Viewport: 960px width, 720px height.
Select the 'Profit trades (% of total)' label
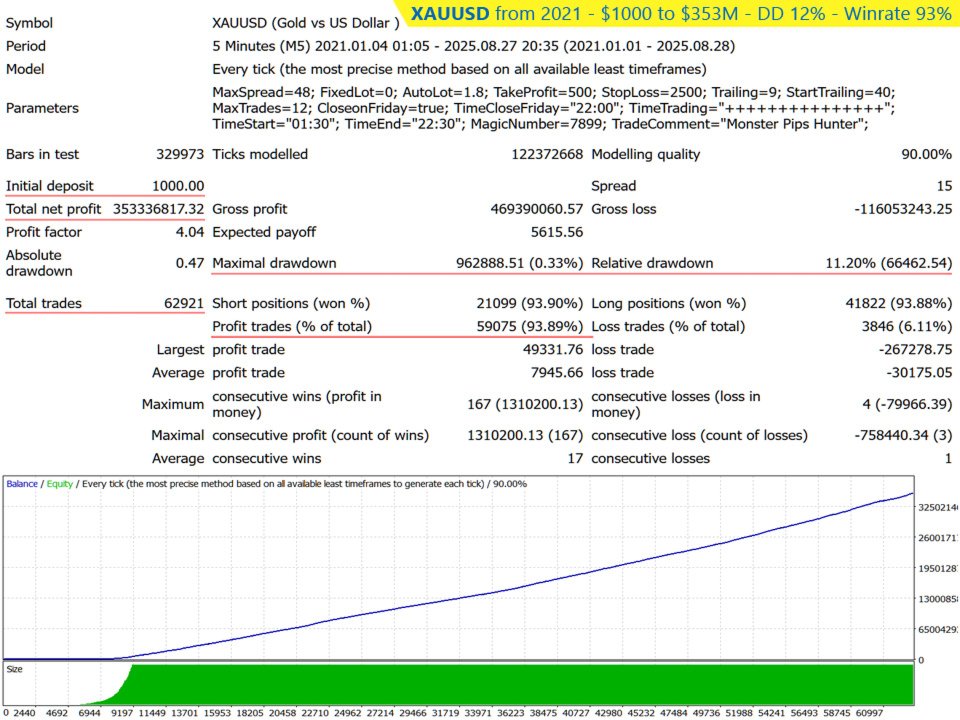point(292,327)
